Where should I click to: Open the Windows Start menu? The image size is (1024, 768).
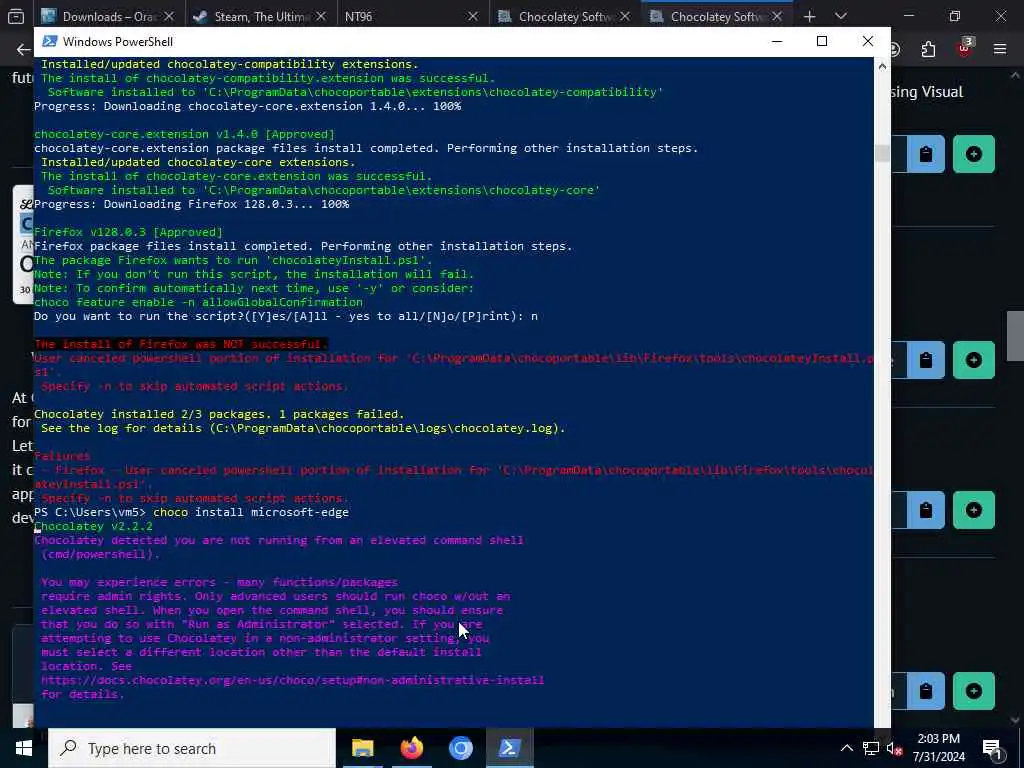(x=24, y=748)
